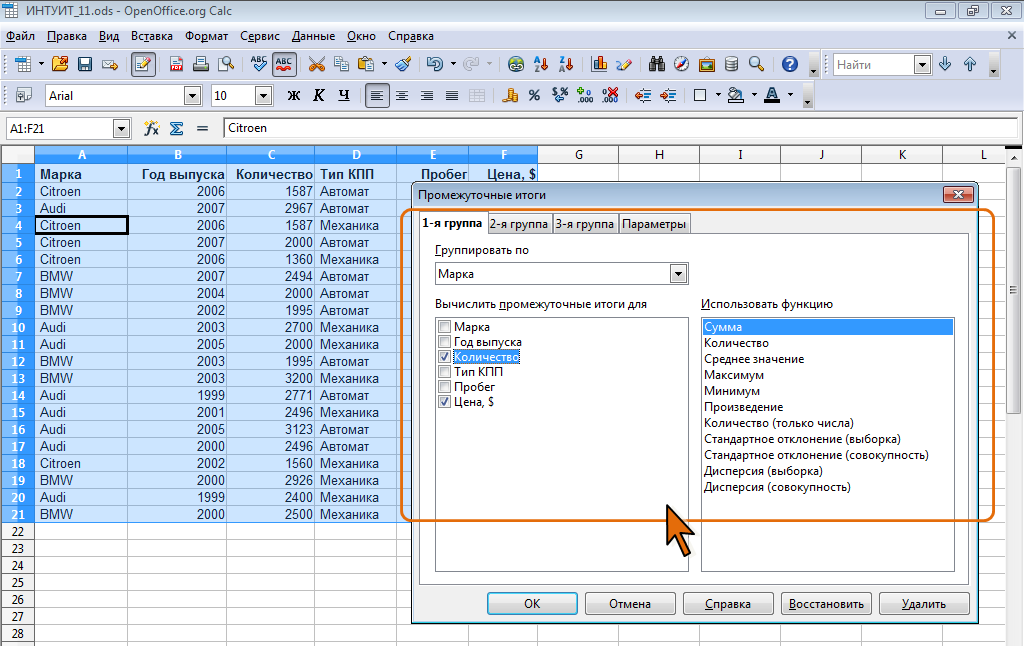Viewport: 1024px width, 646px height.
Task: Enable the Тип КПП checkbox
Action: pyautogui.click(x=445, y=372)
